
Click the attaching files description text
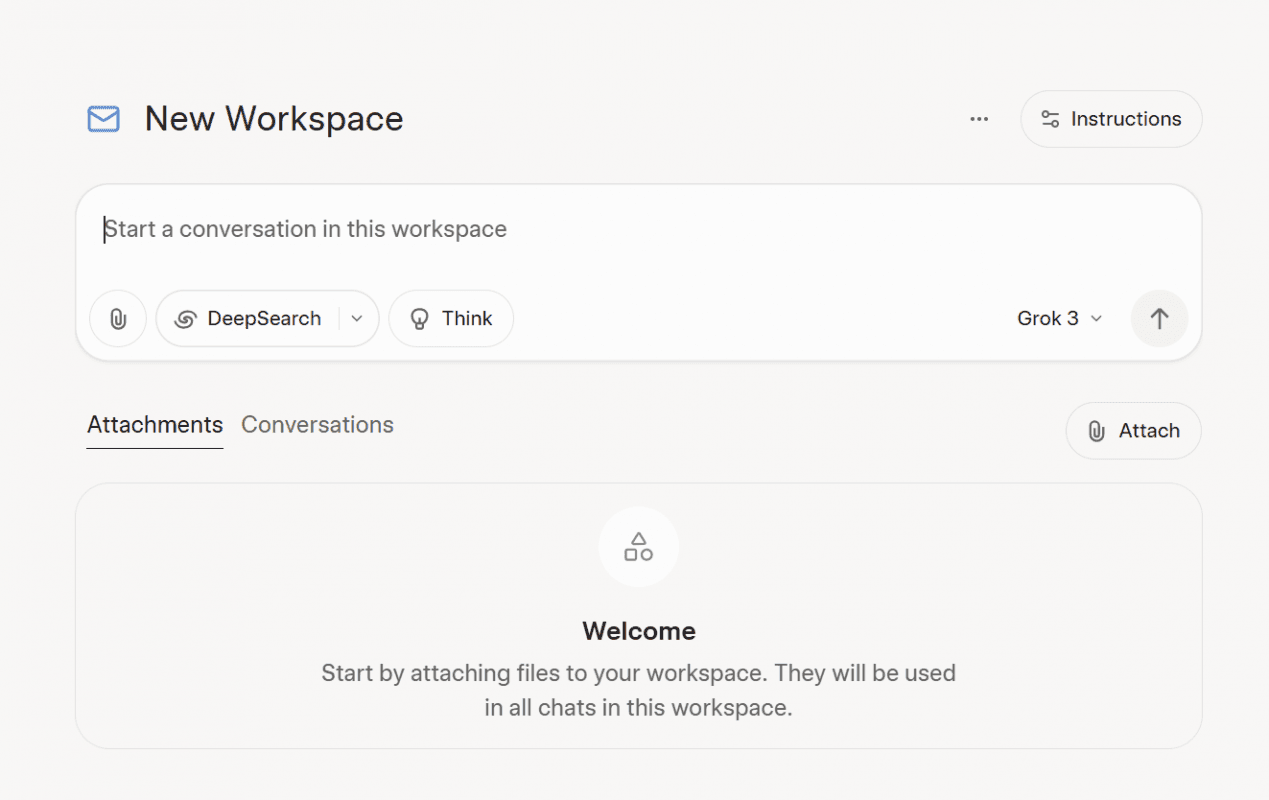click(638, 690)
